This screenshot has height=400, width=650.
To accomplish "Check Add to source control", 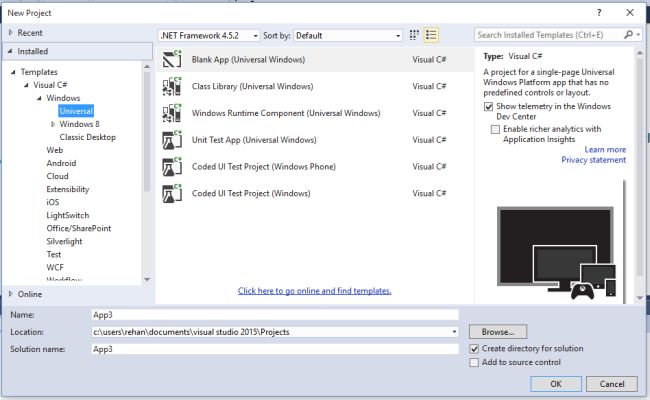I will click(474, 363).
